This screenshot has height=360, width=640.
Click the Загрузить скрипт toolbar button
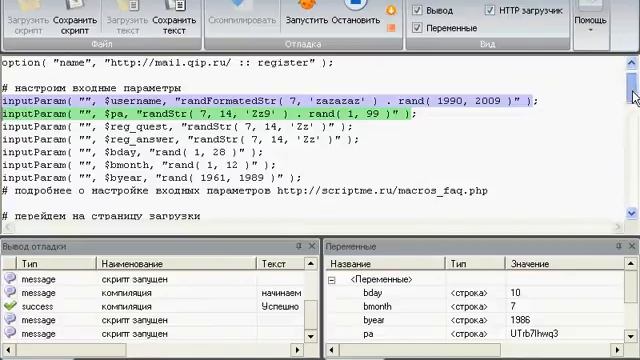(x=28, y=18)
